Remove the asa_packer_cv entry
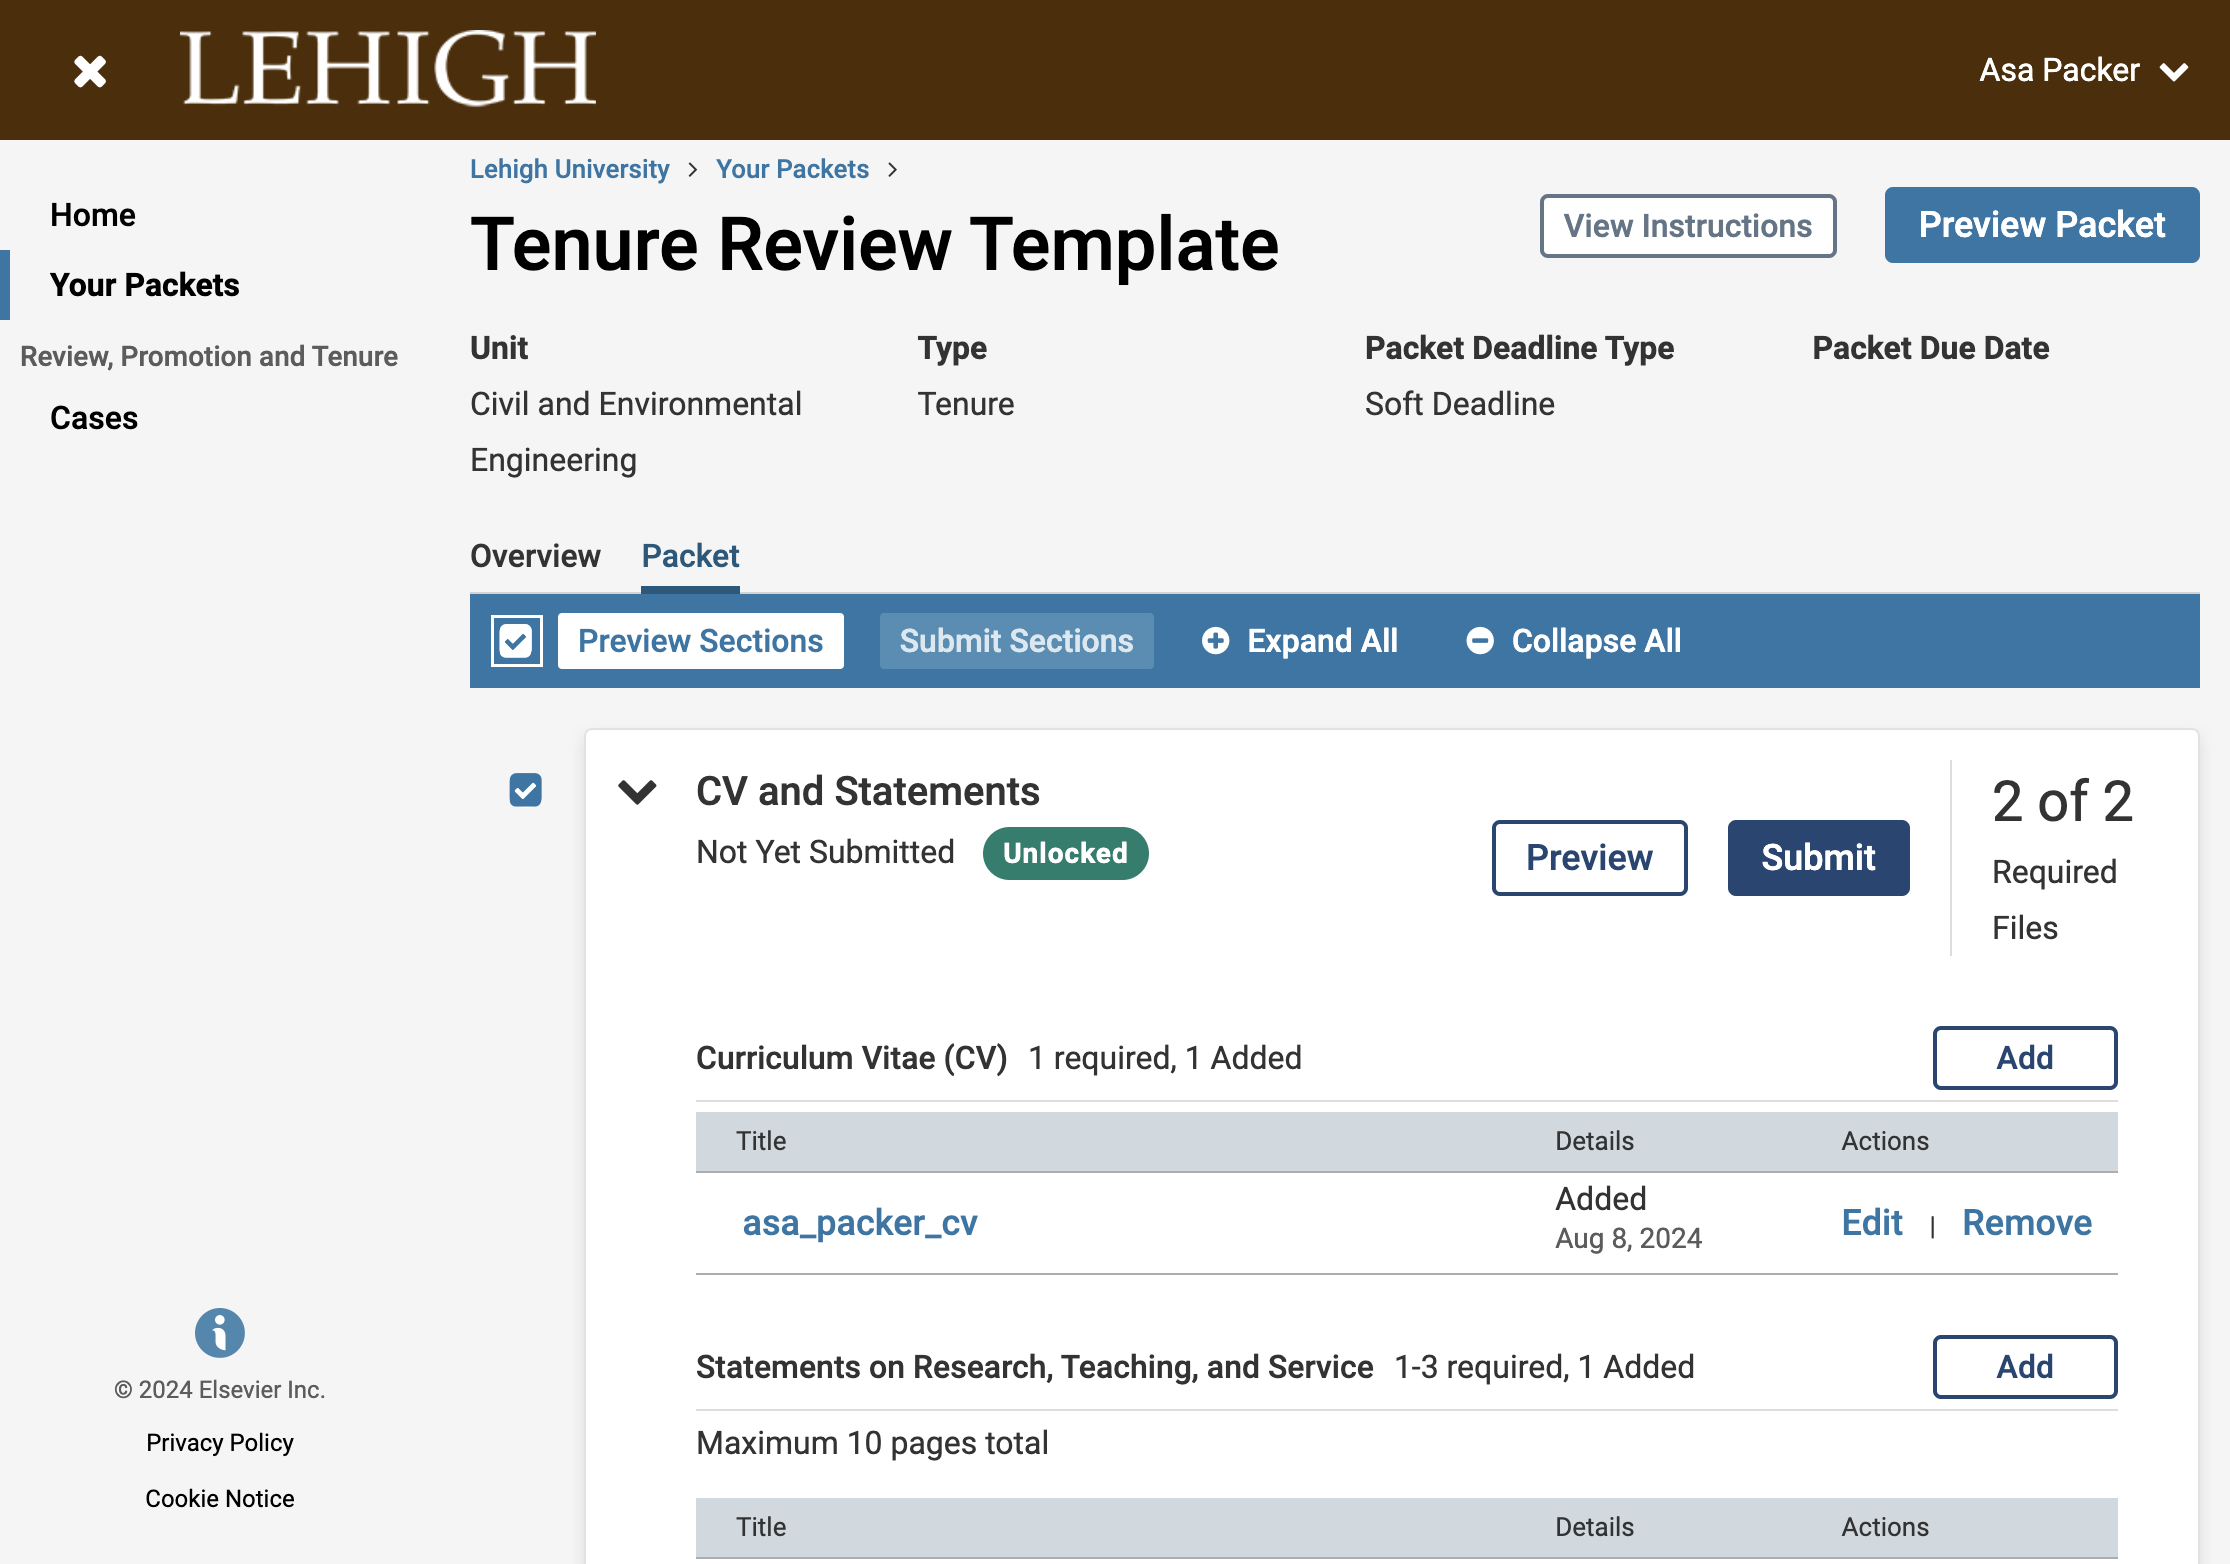2230x1564 pixels. point(2027,1223)
